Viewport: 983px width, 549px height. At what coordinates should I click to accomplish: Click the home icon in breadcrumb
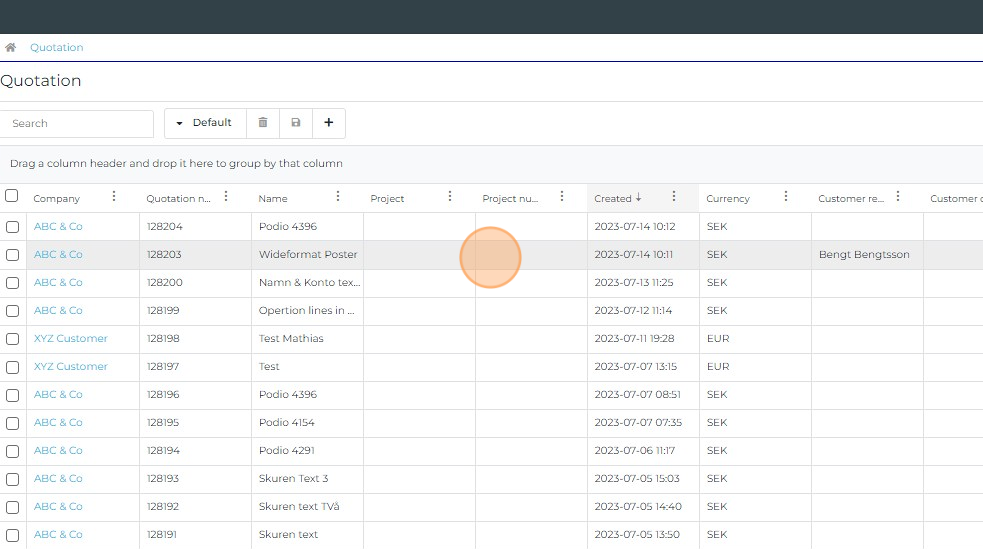10,47
